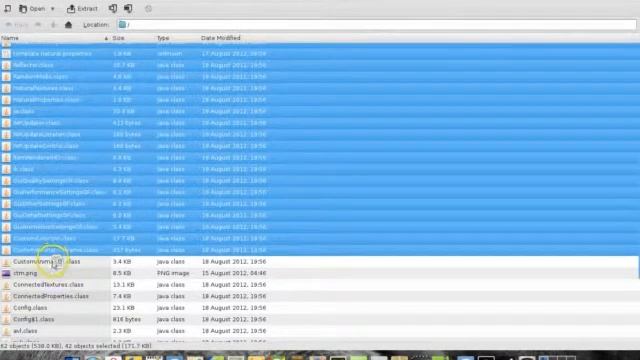
Task: Click the 8.5 KB size cell
Action: click(x=122, y=273)
